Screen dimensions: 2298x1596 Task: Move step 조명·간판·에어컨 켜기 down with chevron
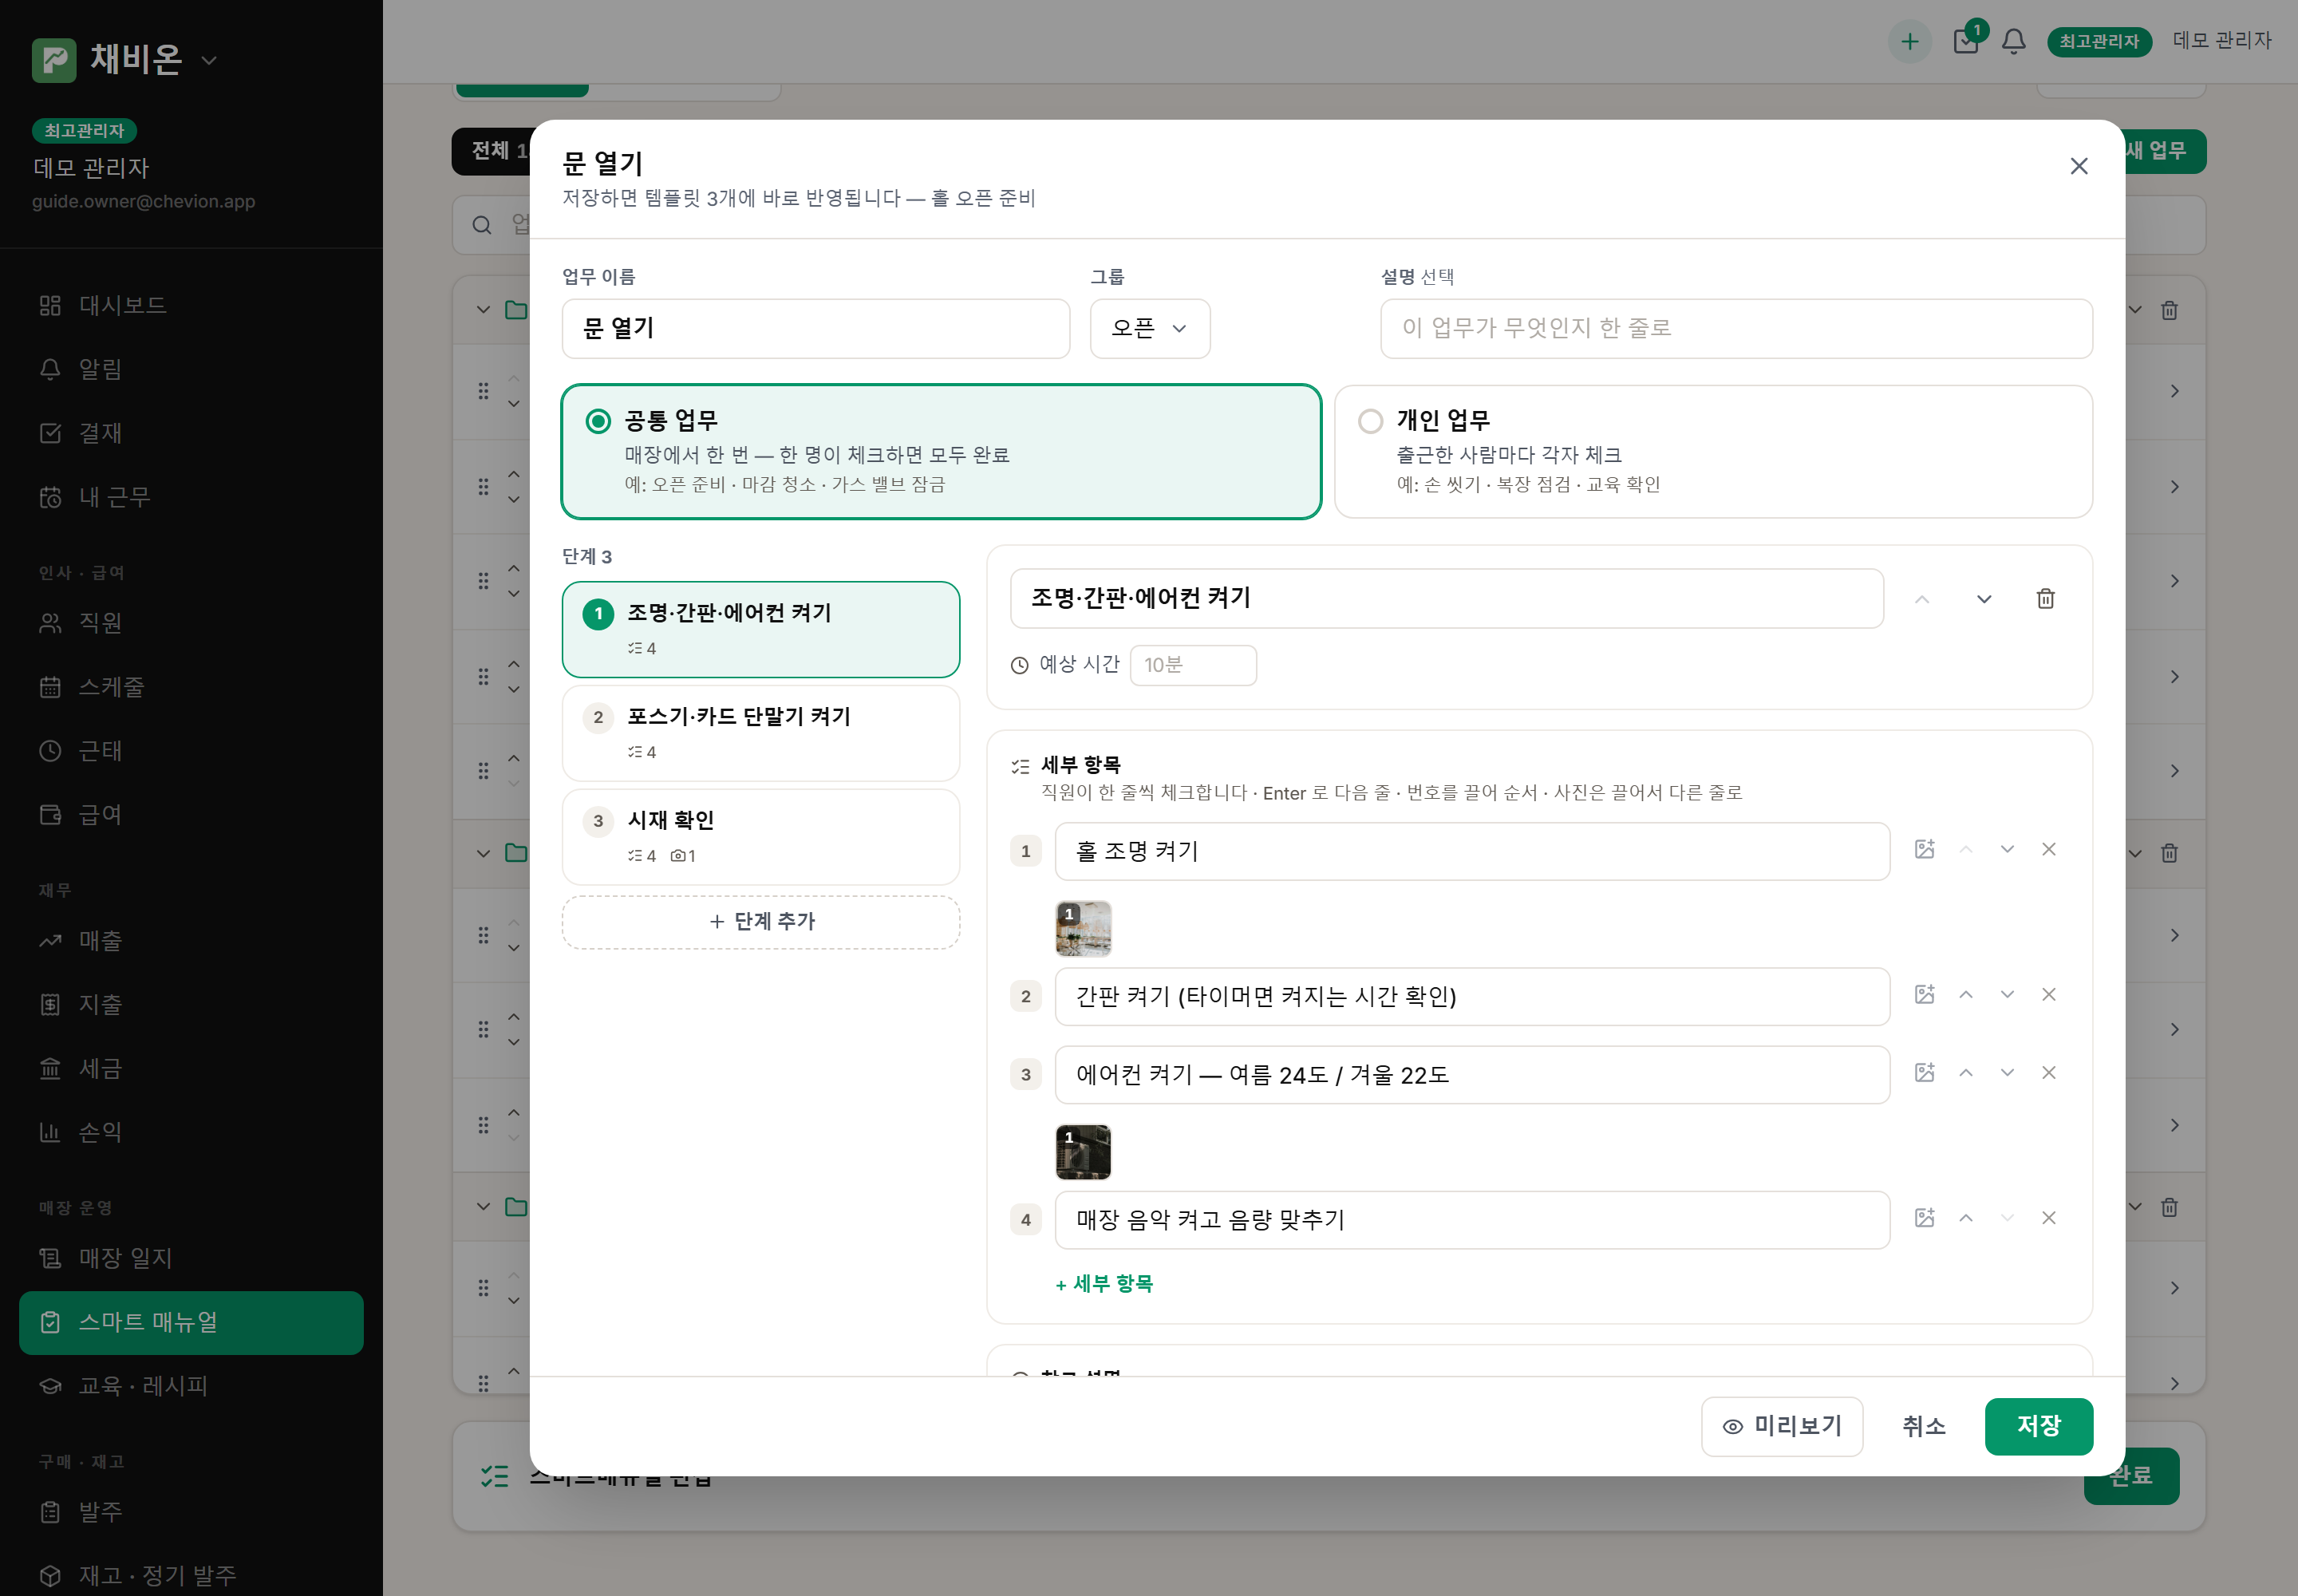[x=1984, y=598]
